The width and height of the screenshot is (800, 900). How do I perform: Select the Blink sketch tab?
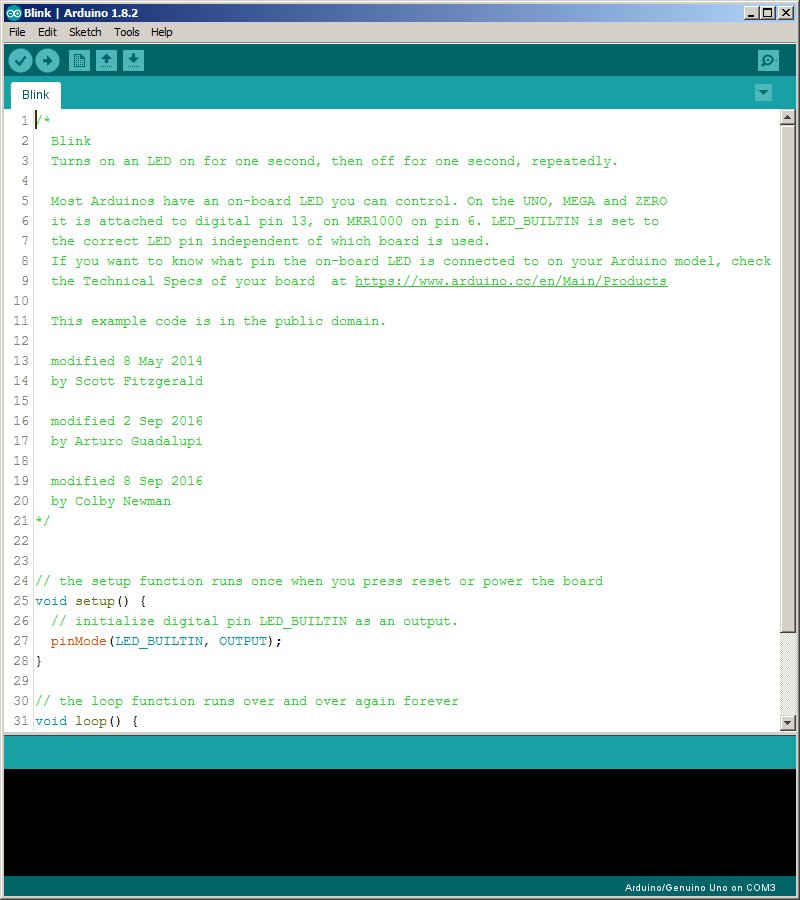(x=36, y=95)
